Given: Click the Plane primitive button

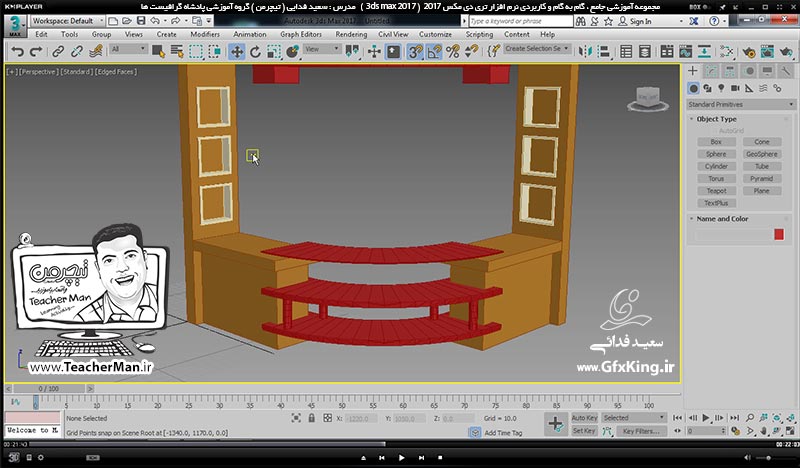Looking at the screenshot, I should point(761,191).
